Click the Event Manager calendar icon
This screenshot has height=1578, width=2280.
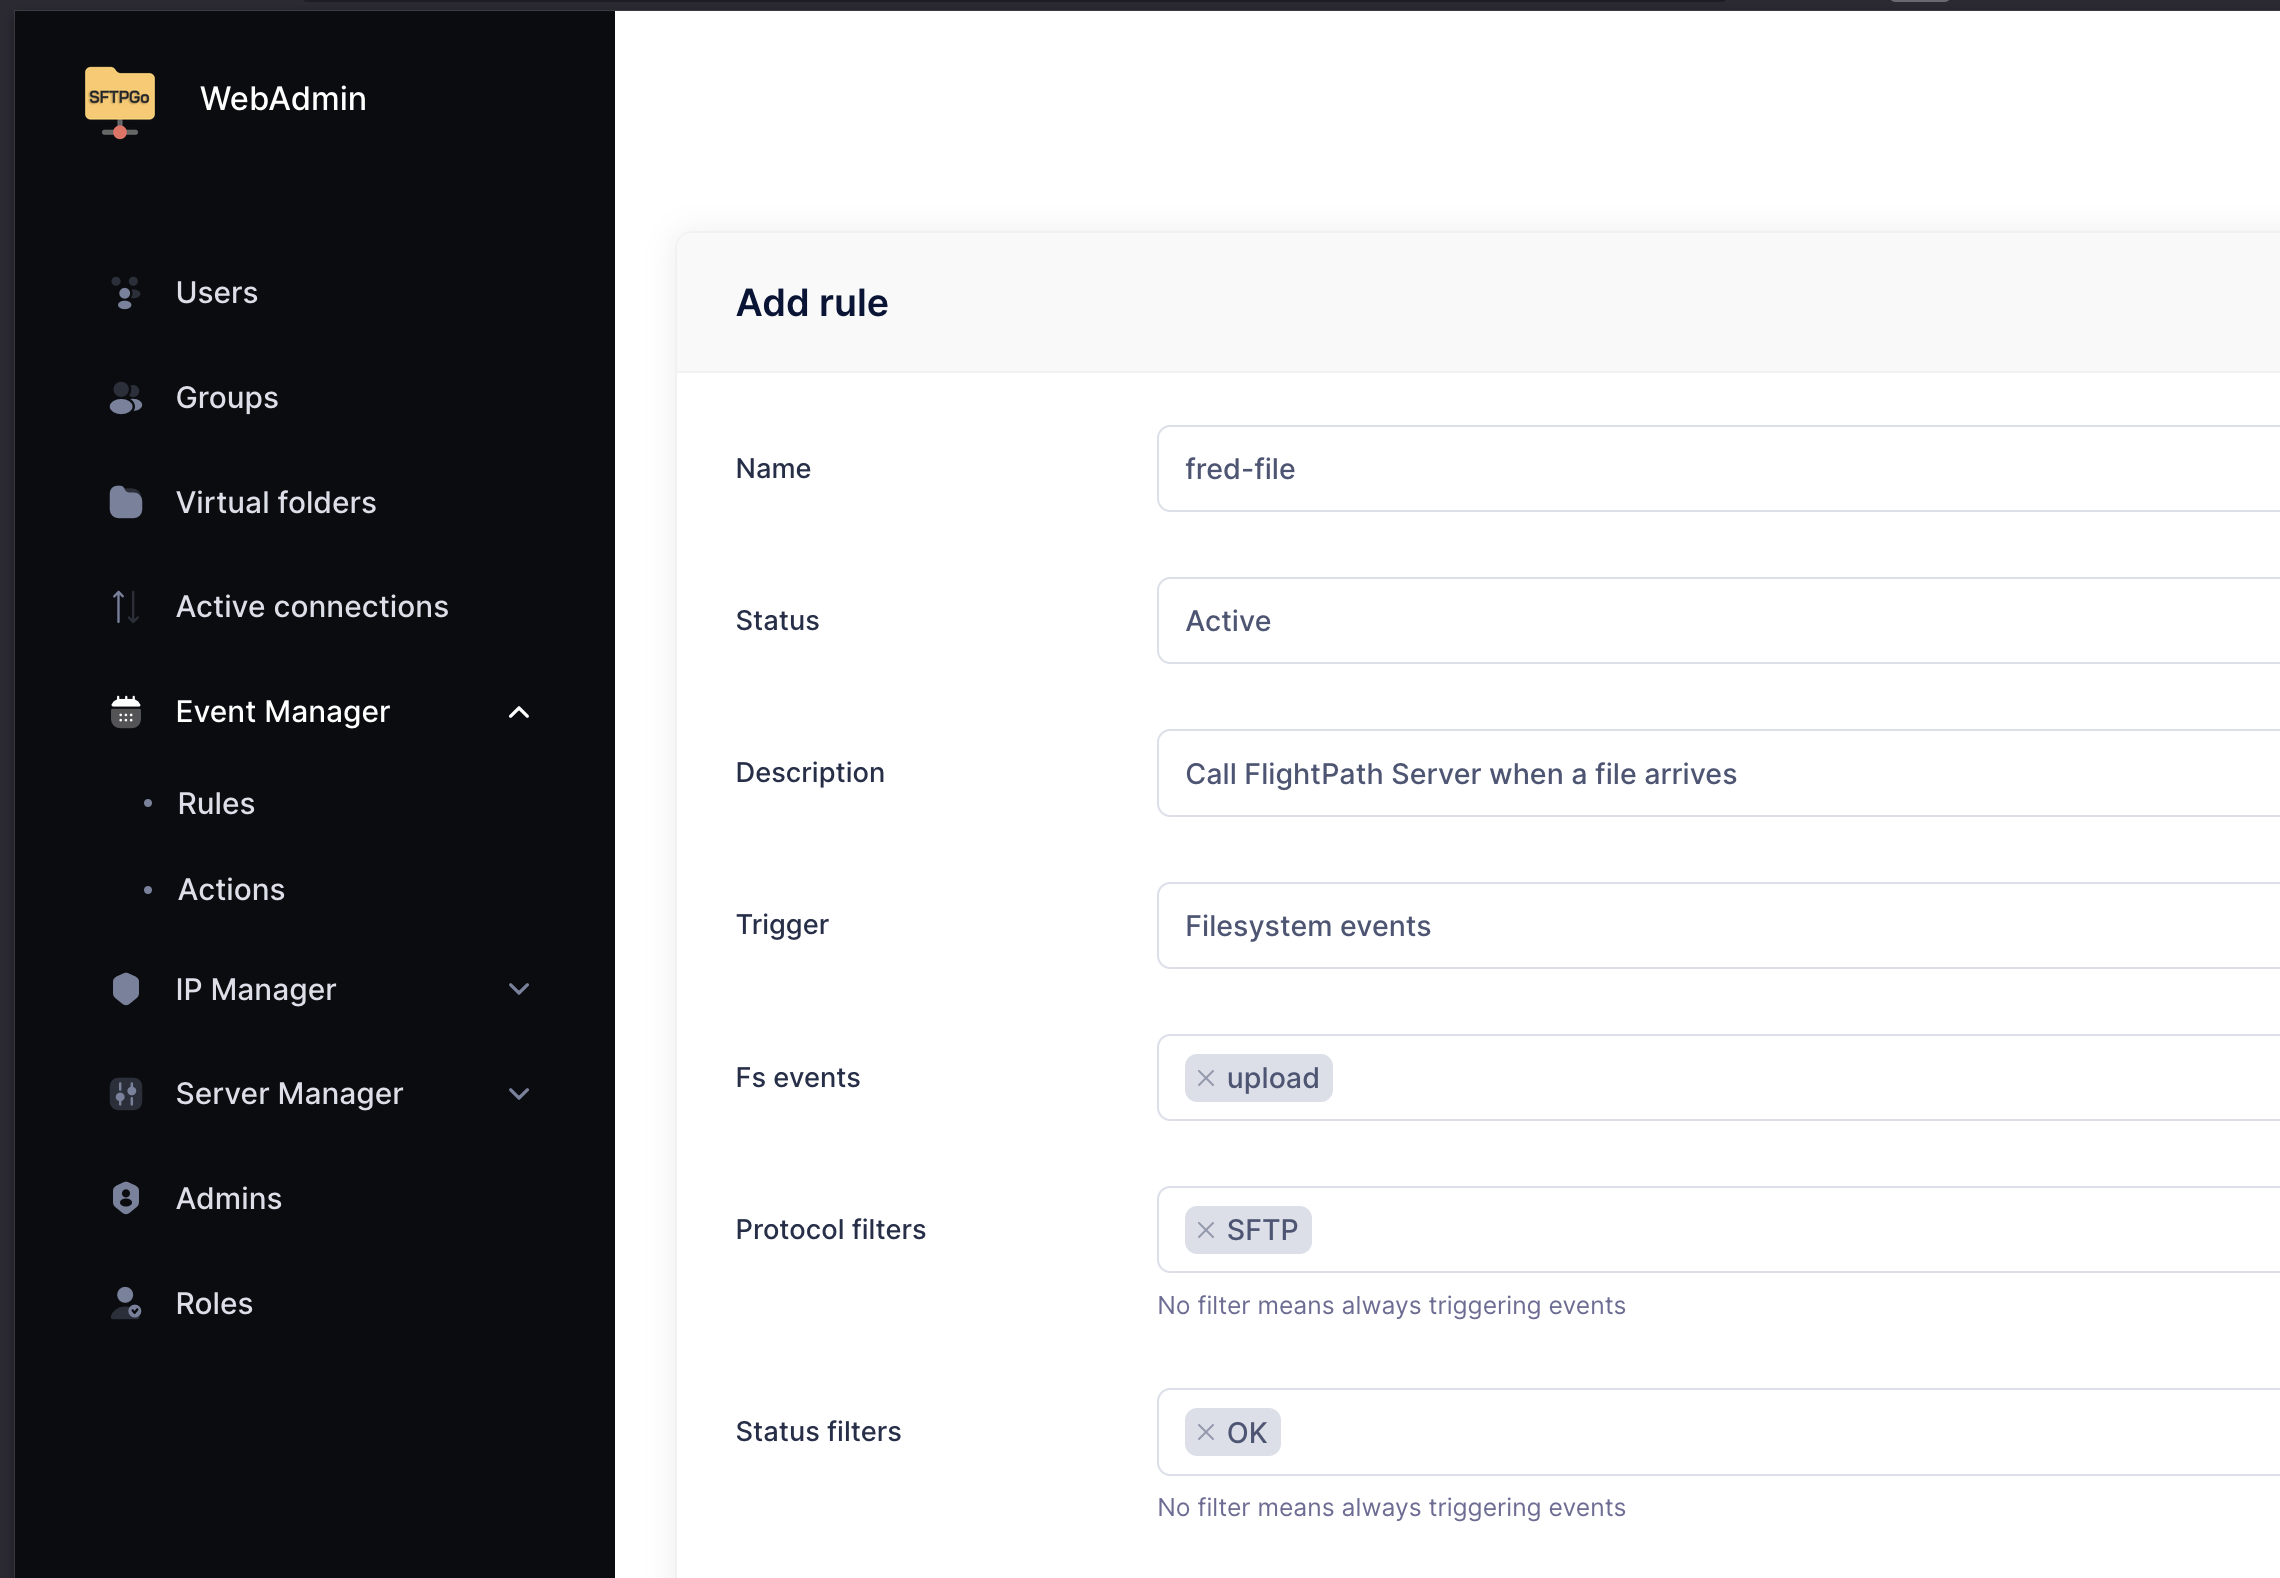pos(125,712)
